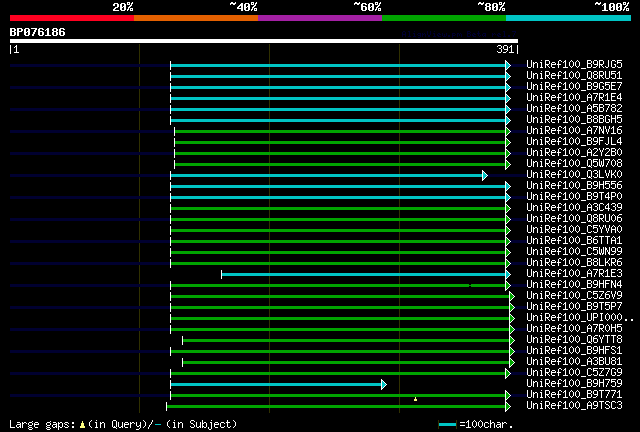Click the purple ~60% identity legend segment
The height and width of the screenshot is (432, 640).
[x=320, y=18]
